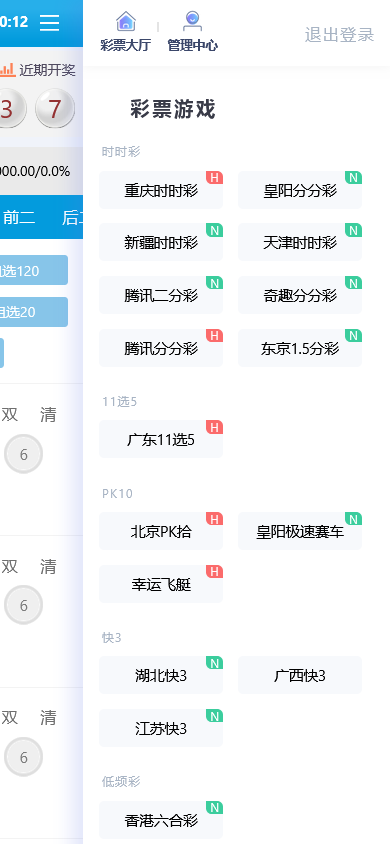The width and height of the screenshot is (390, 844).
Task: Select 皇阳分分彩 game
Action: (300, 191)
